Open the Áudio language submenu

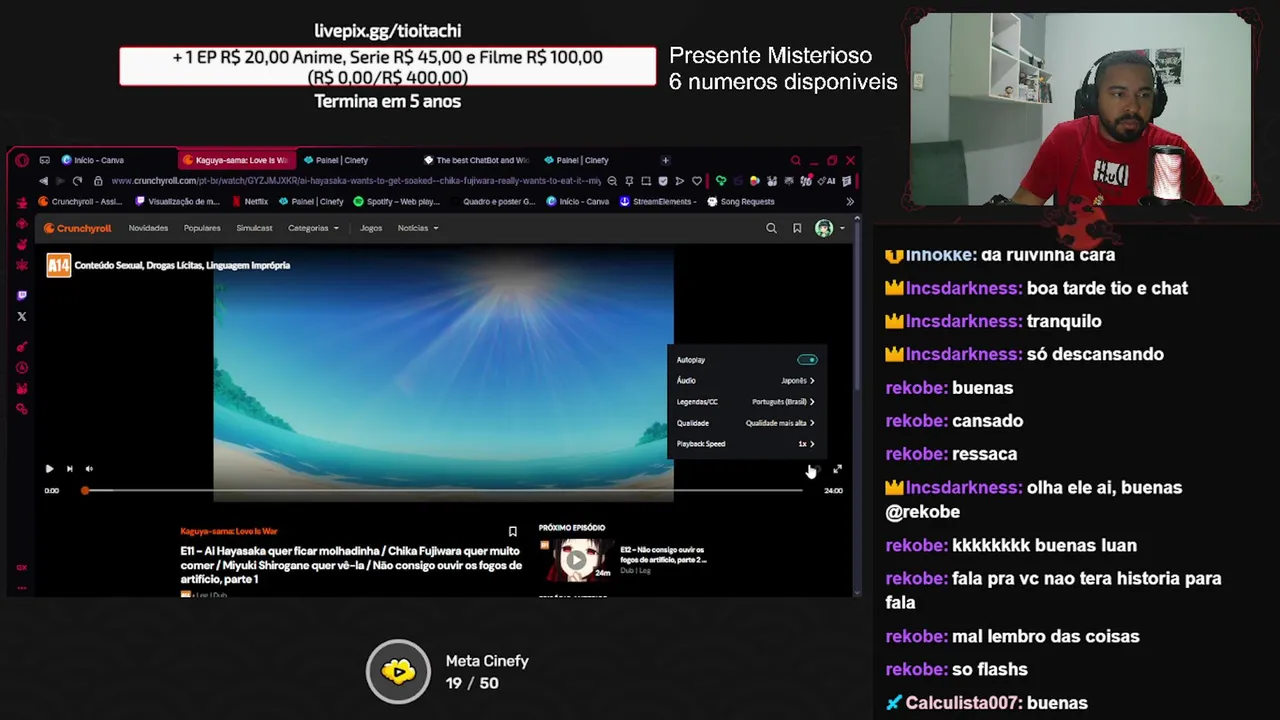click(745, 381)
